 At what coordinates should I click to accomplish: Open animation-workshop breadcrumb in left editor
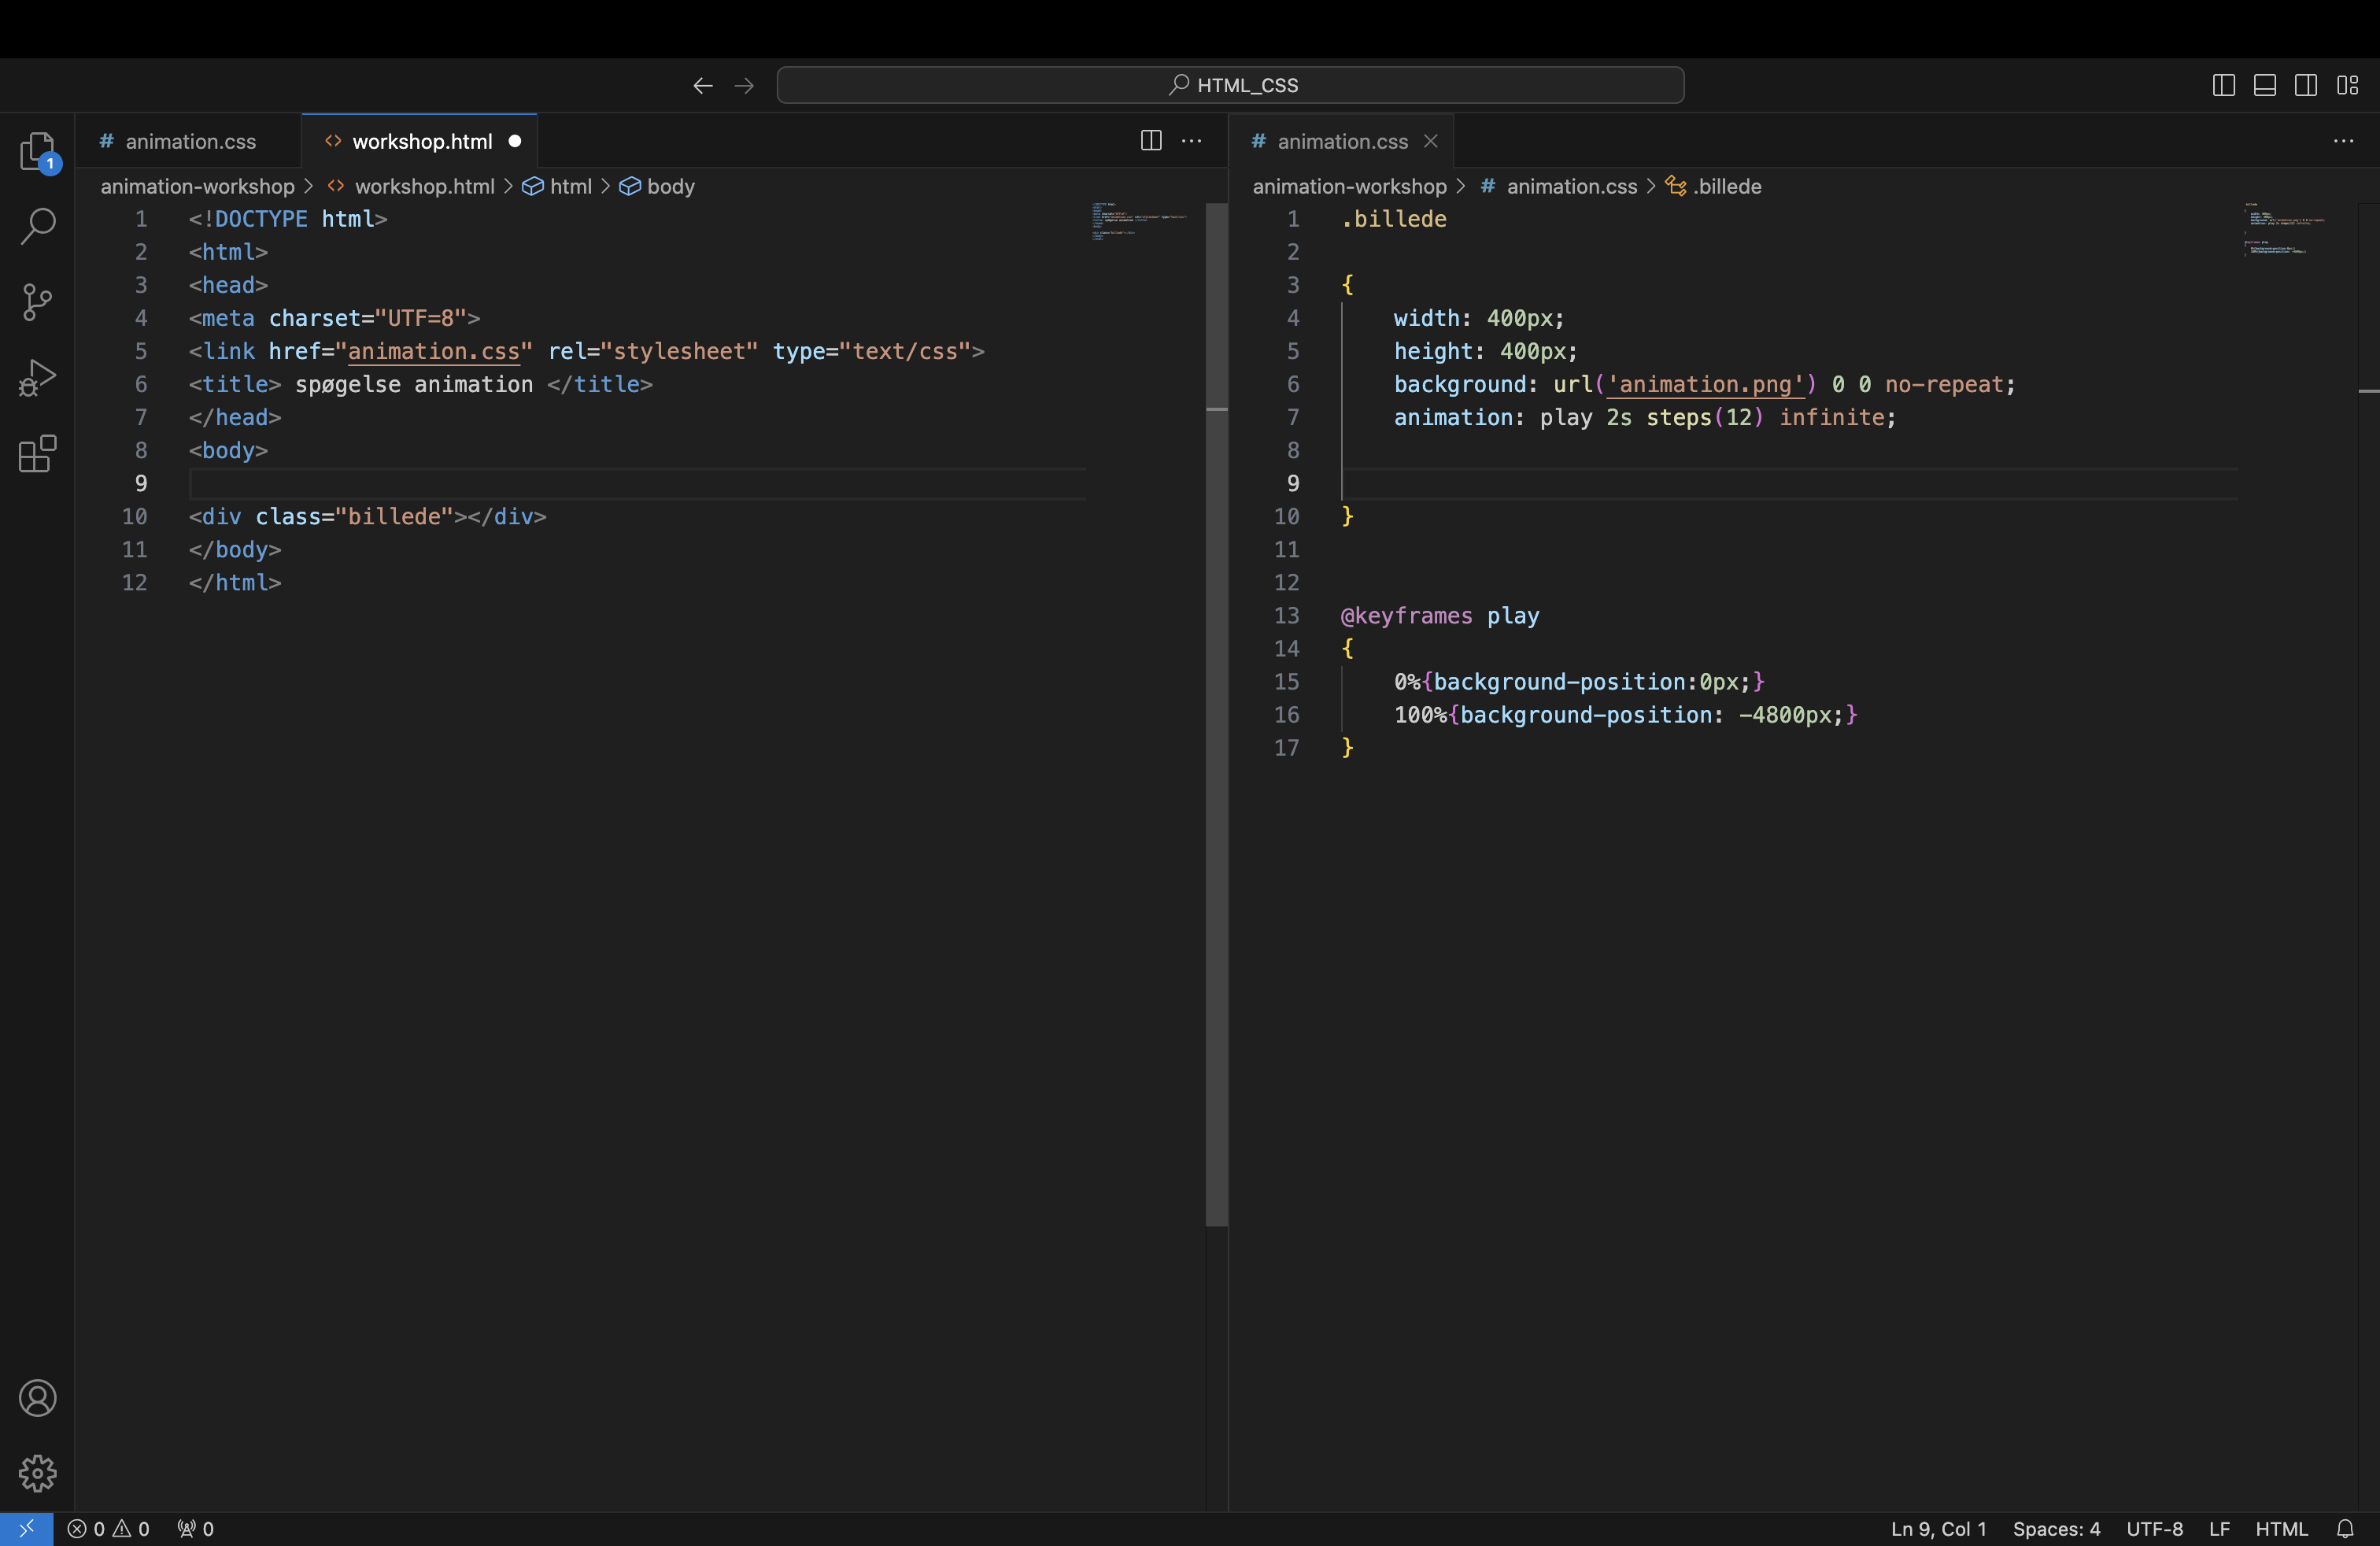click(198, 186)
